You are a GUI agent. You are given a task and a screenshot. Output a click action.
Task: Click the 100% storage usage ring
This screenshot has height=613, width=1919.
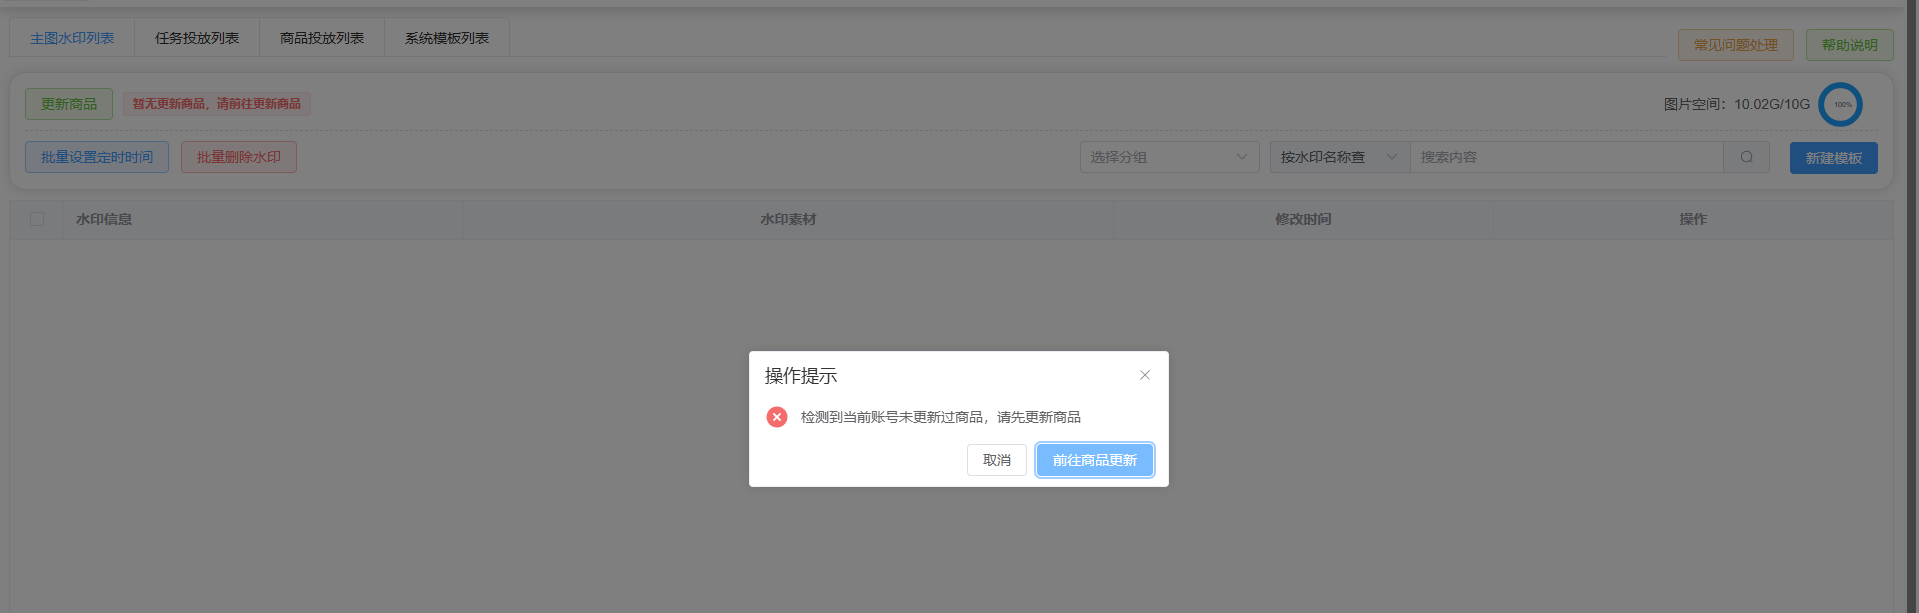(1840, 104)
